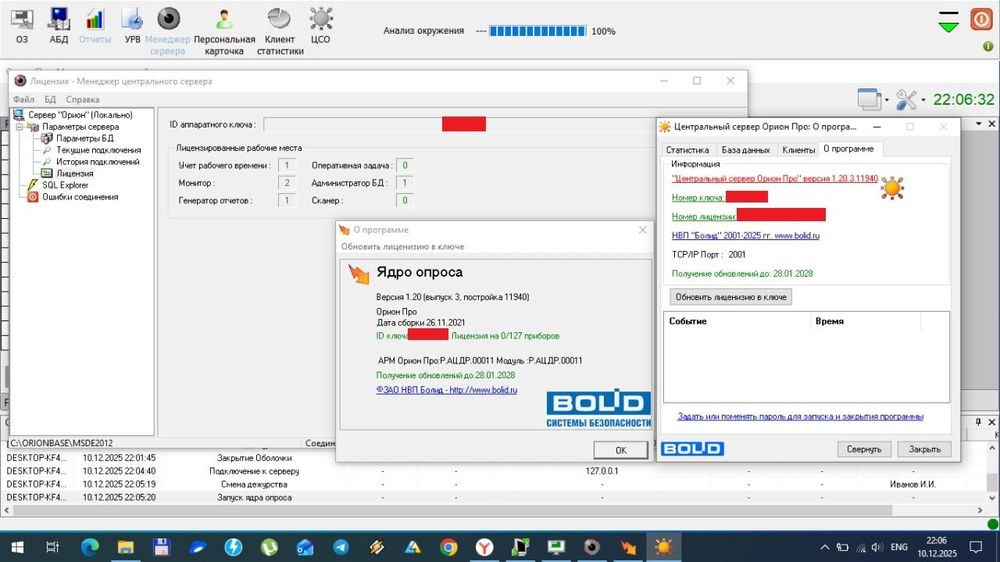
Task: Click the orange power button icon
Action: pos(982,19)
